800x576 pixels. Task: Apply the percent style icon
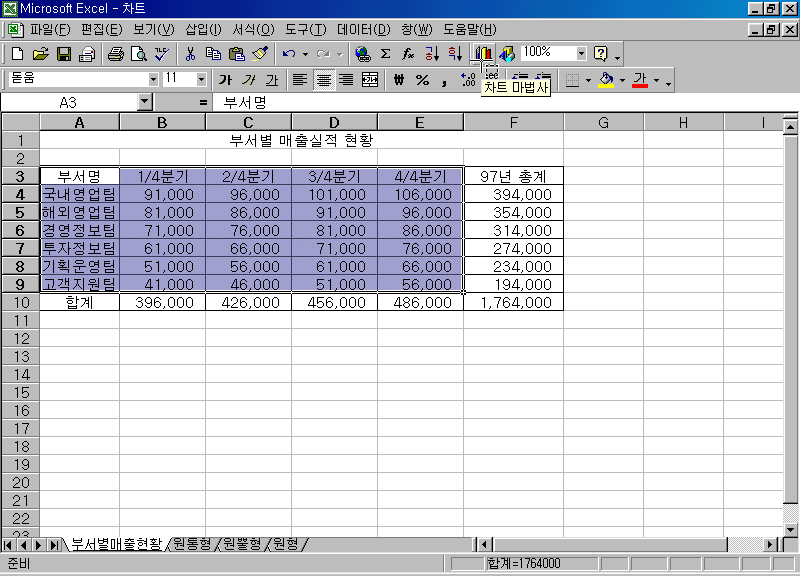(x=422, y=80)
